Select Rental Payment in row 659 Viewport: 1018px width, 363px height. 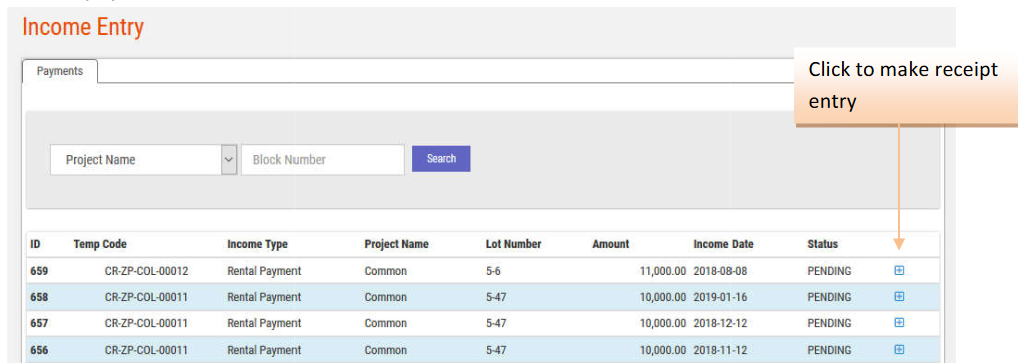(264, 271)
